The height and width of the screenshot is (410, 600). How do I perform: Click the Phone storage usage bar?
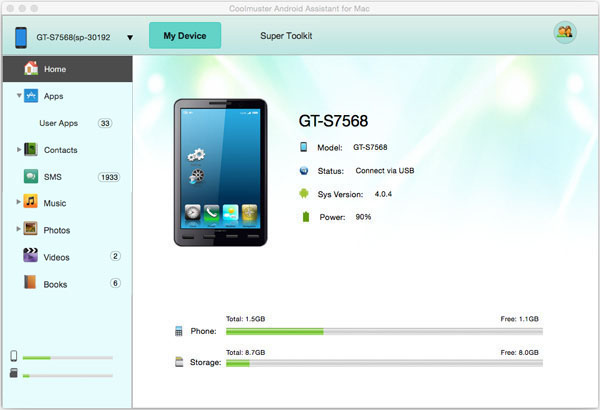tap(384, 330)
